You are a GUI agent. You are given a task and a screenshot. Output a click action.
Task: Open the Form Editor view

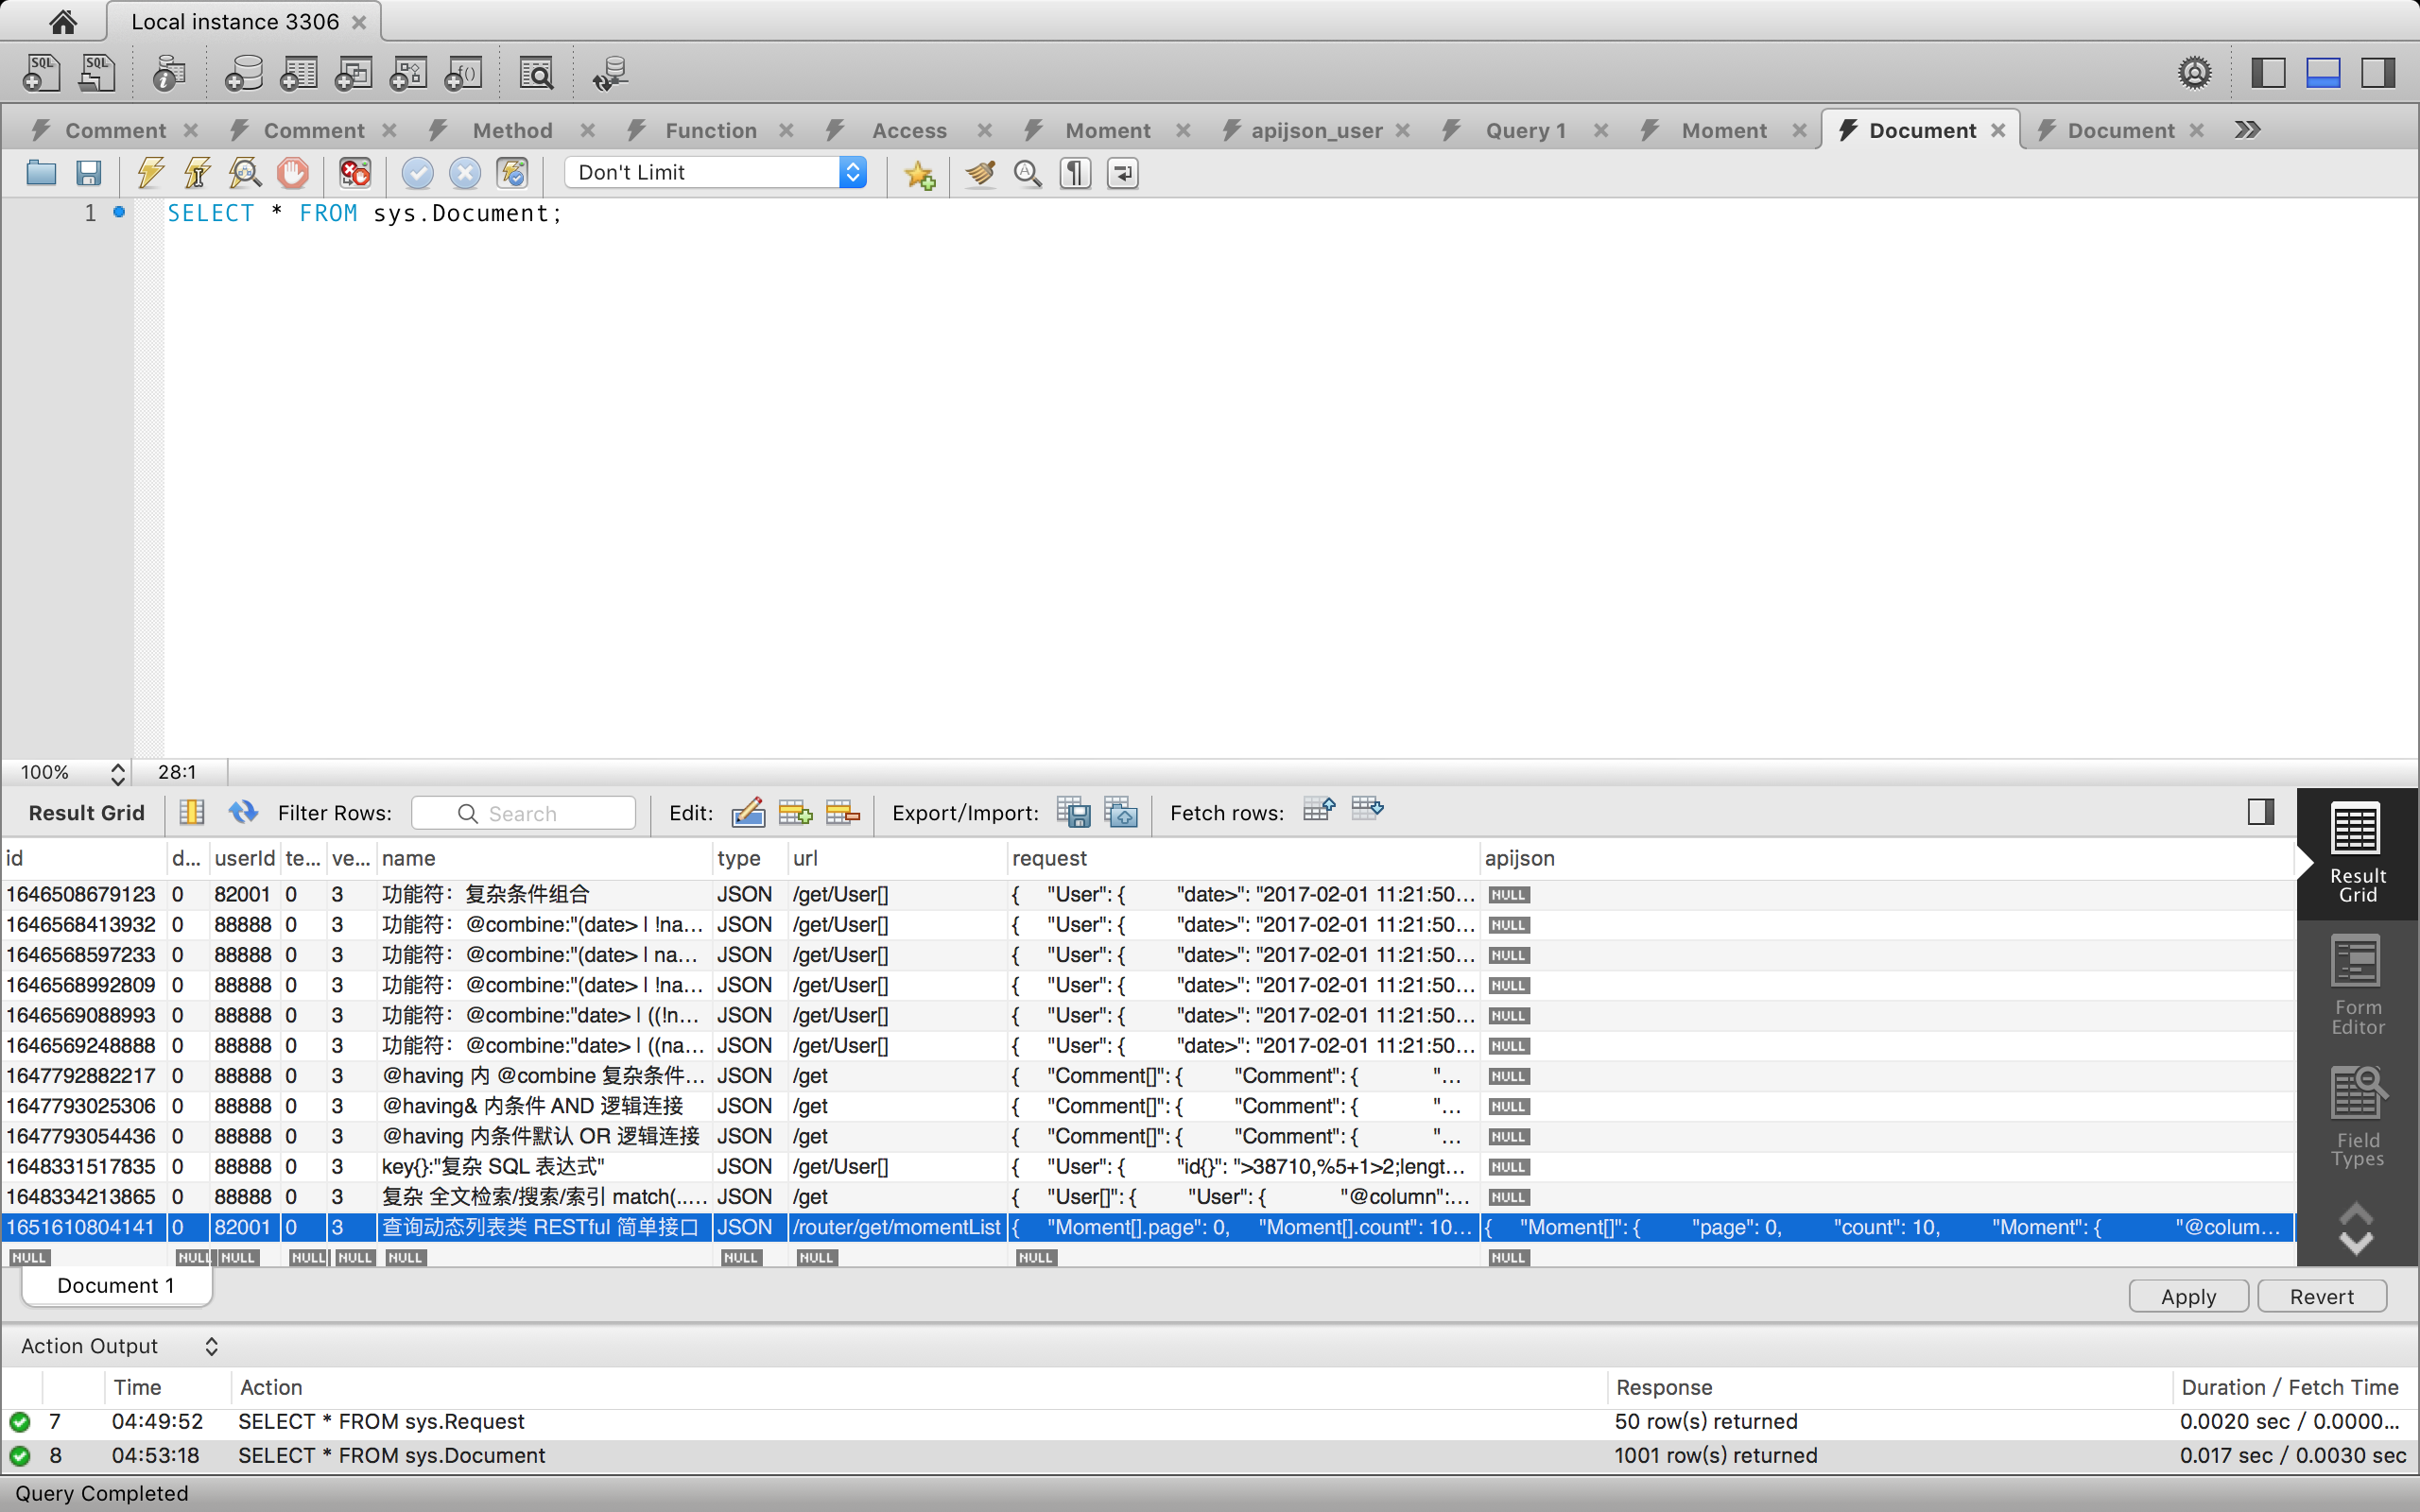pyautogui.click(x=2357, y=985)
